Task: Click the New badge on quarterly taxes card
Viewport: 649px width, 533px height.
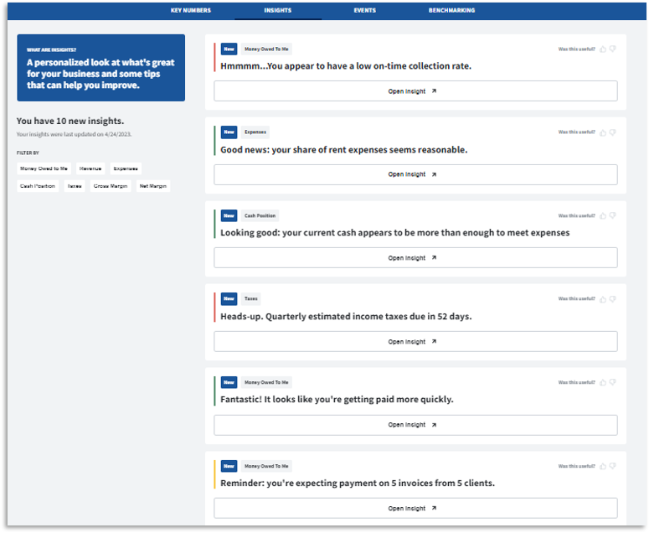Action: click(x=229, y=299)
